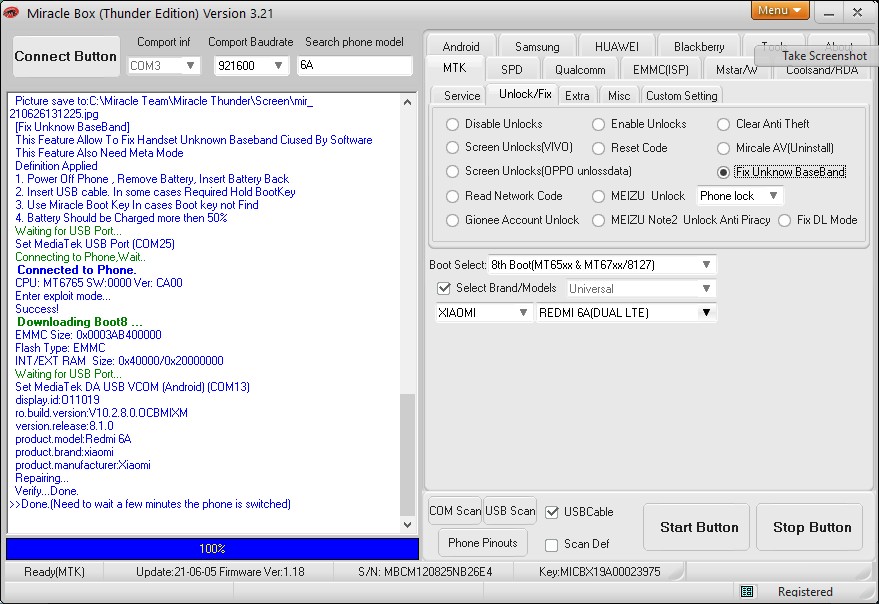Click the Take Screenshot button
The height and width of the screenshot is (604, 879).
[817, 56]
